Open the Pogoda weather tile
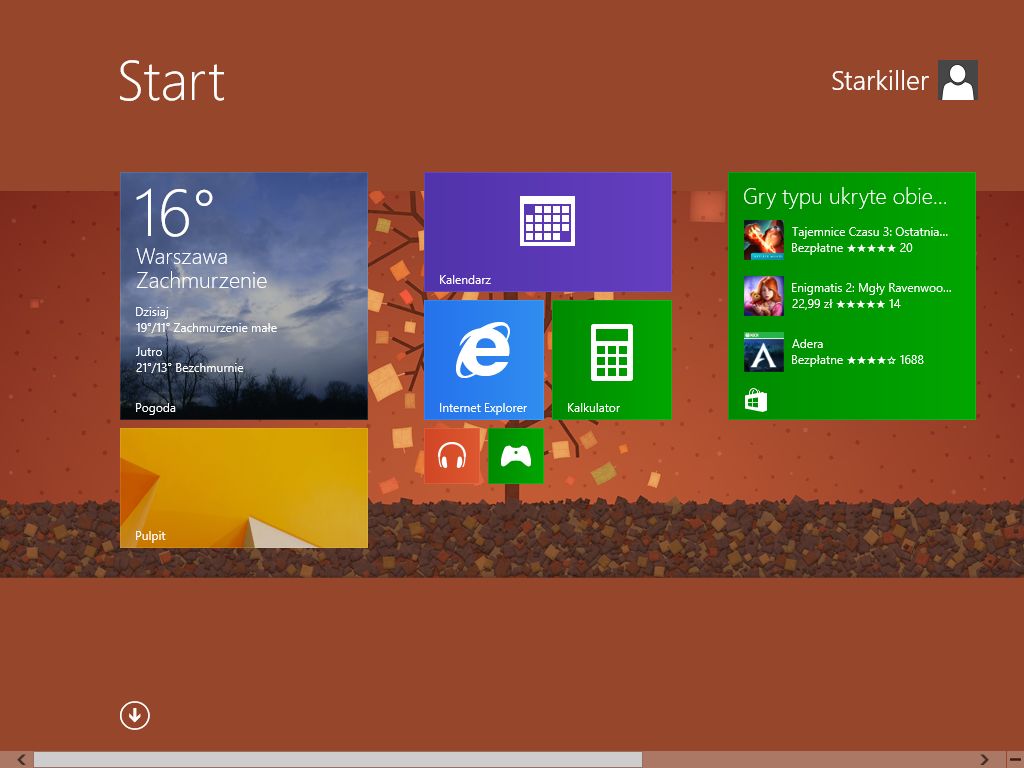Image resolution: width=1024 pixels, height=768 pixels. pos(244,296)
